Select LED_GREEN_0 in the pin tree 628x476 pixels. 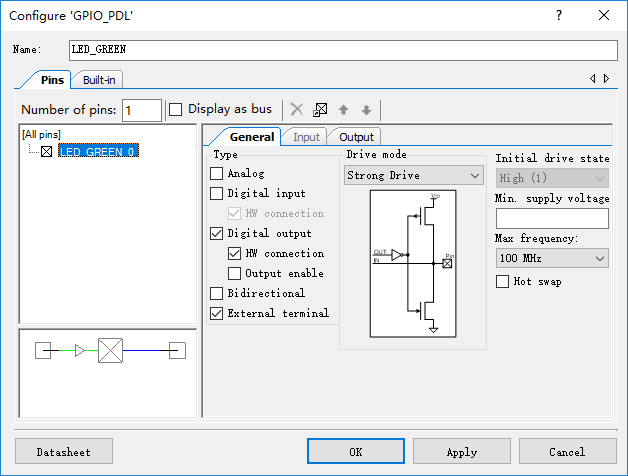point(98,151)
